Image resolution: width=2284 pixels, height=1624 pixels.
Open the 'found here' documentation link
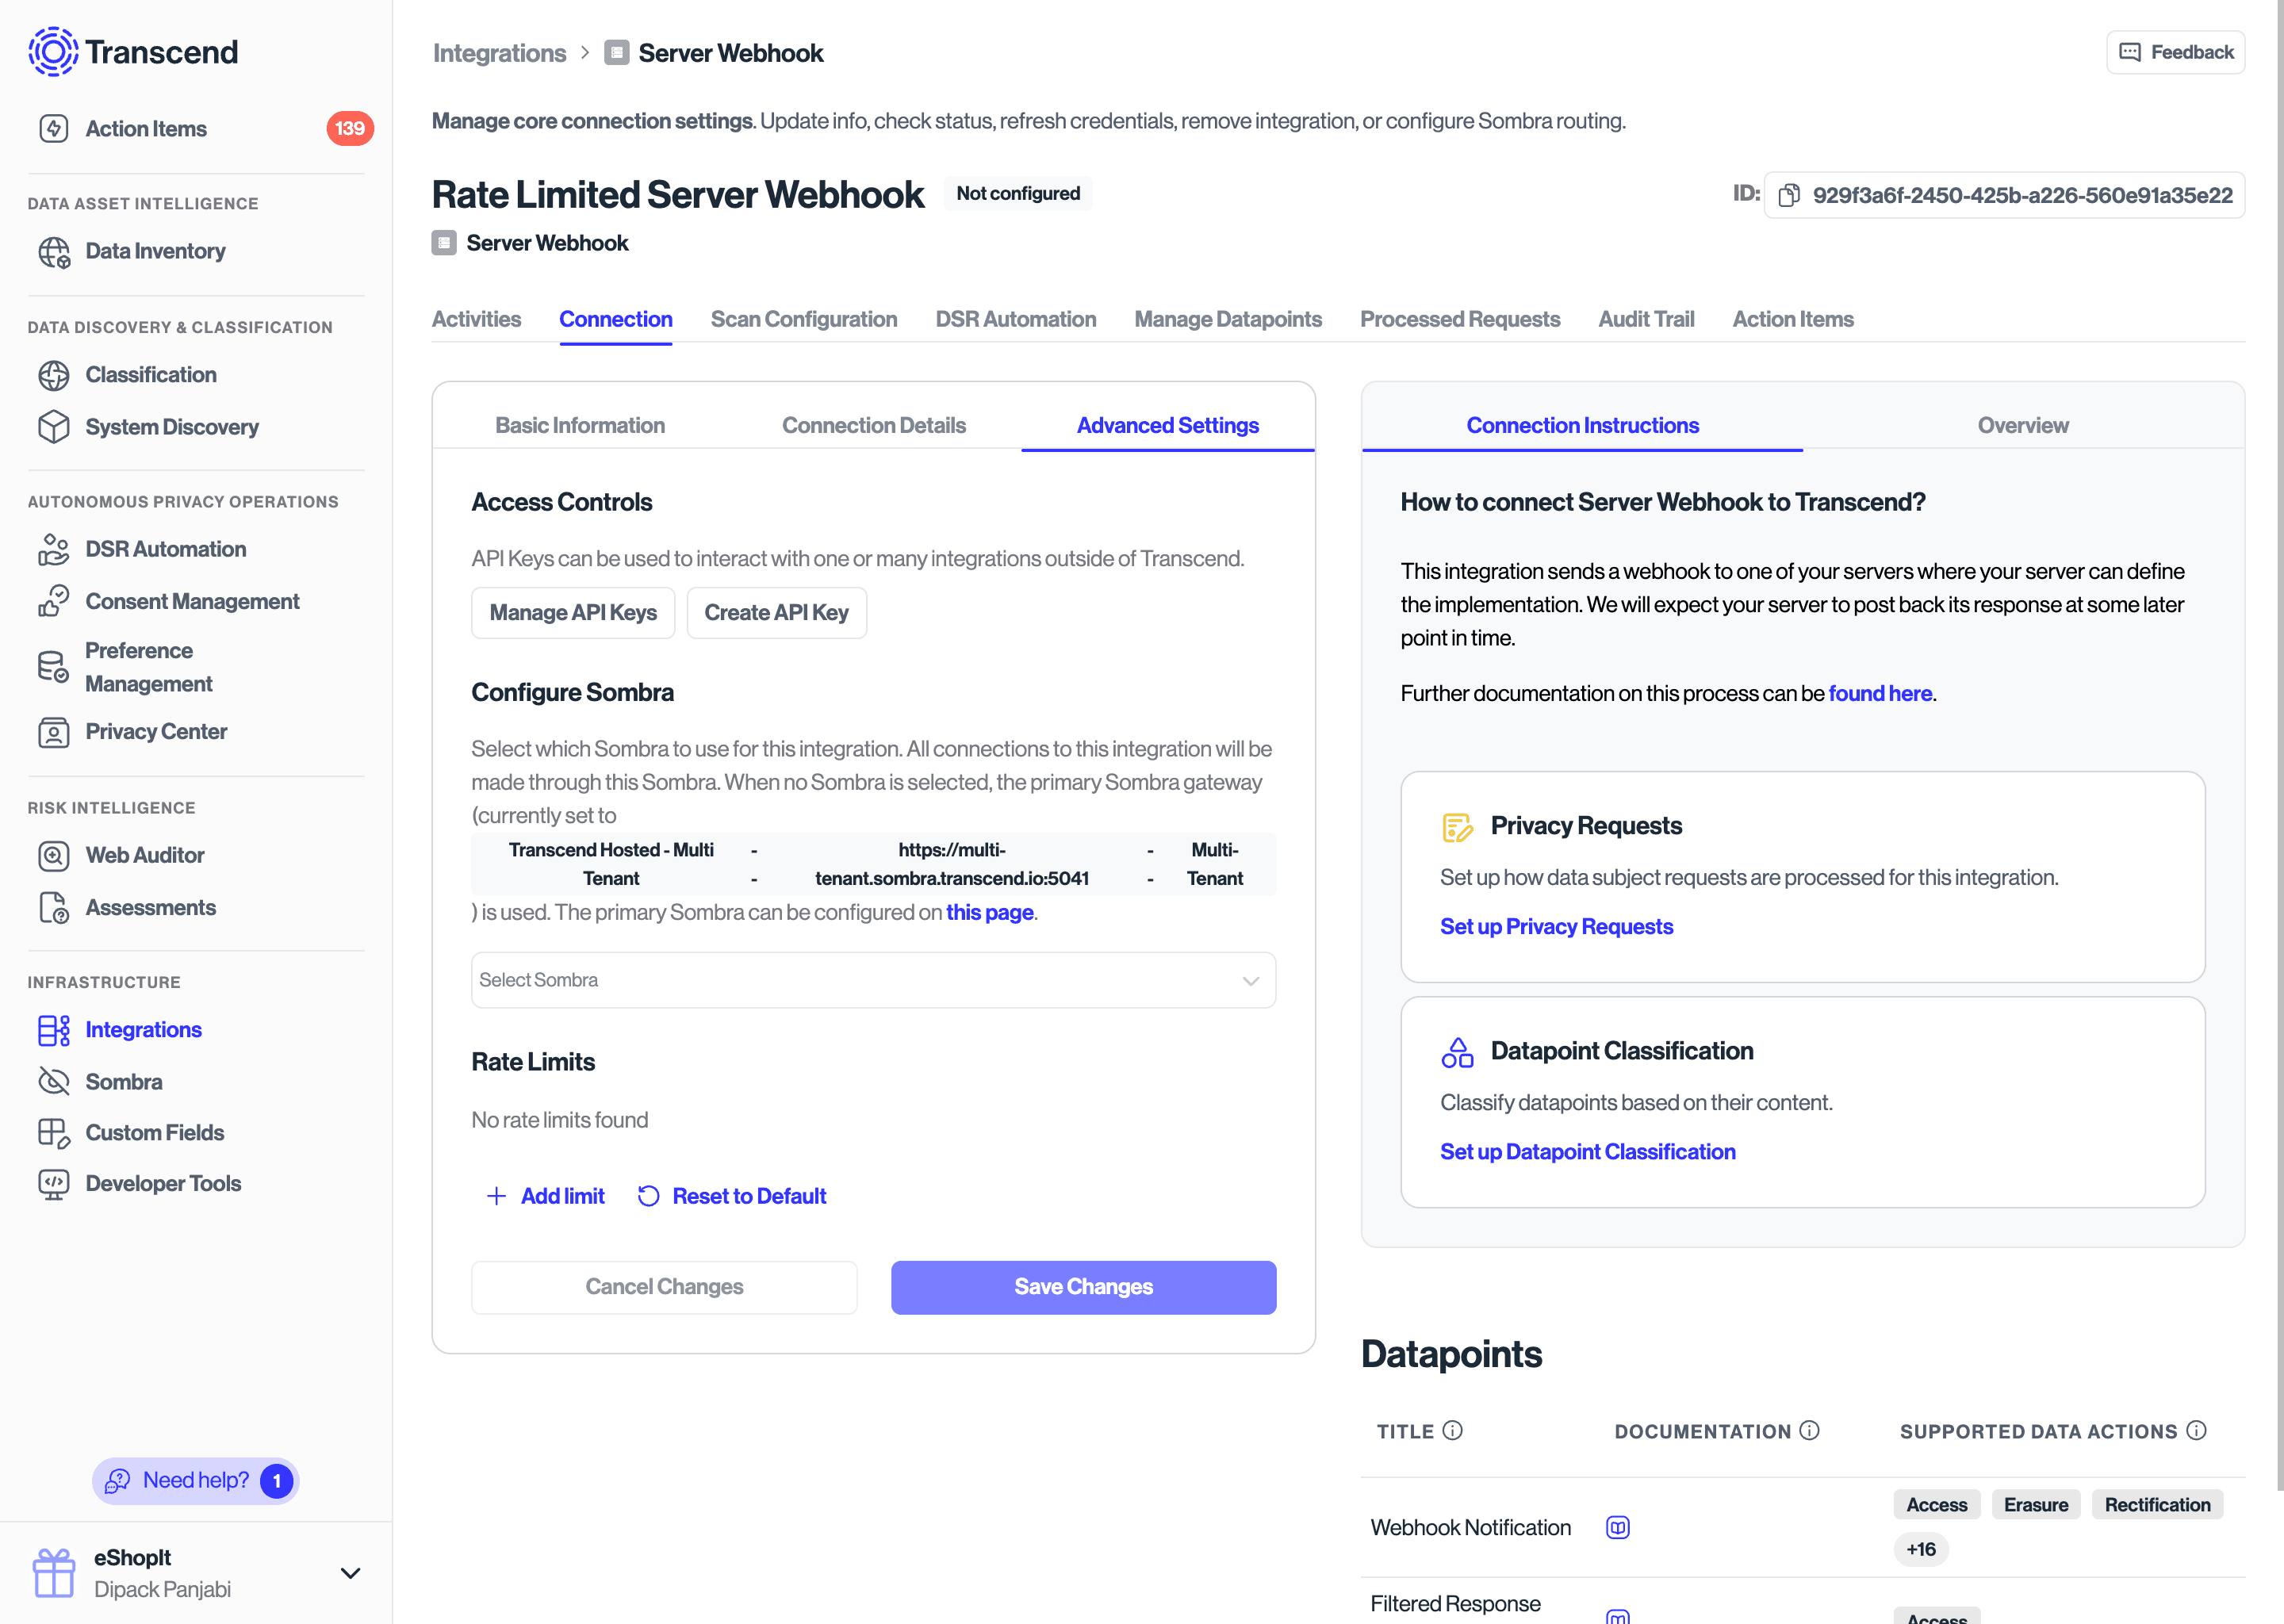(1880, 693)
